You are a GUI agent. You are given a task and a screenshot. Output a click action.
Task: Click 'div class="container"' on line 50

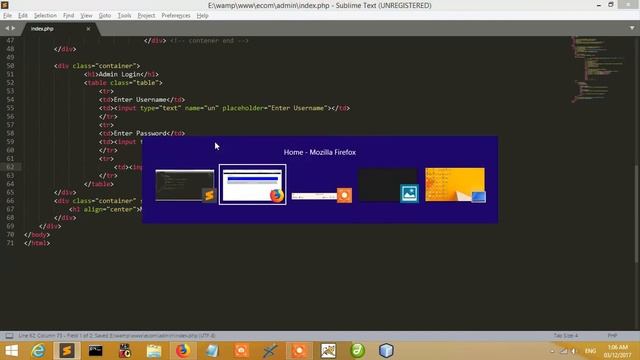(97, 66)
